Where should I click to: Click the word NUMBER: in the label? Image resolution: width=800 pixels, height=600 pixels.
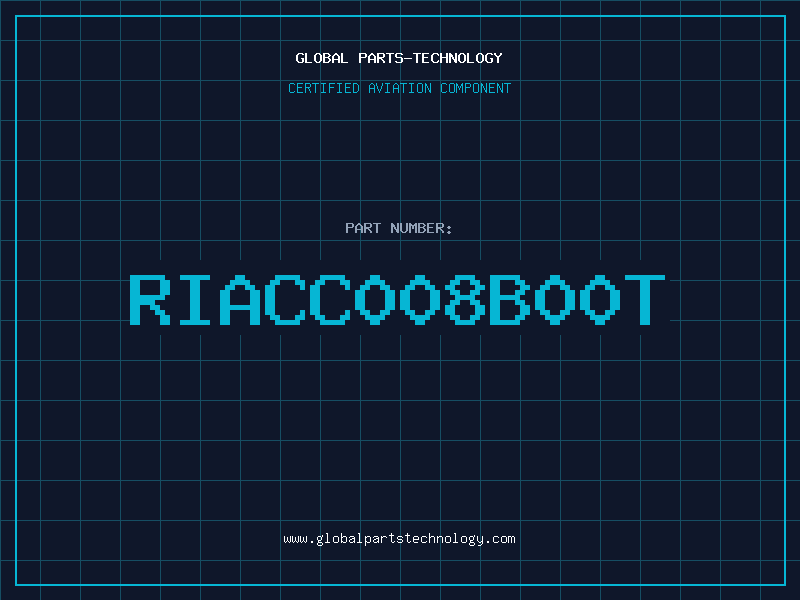point(421,228)
